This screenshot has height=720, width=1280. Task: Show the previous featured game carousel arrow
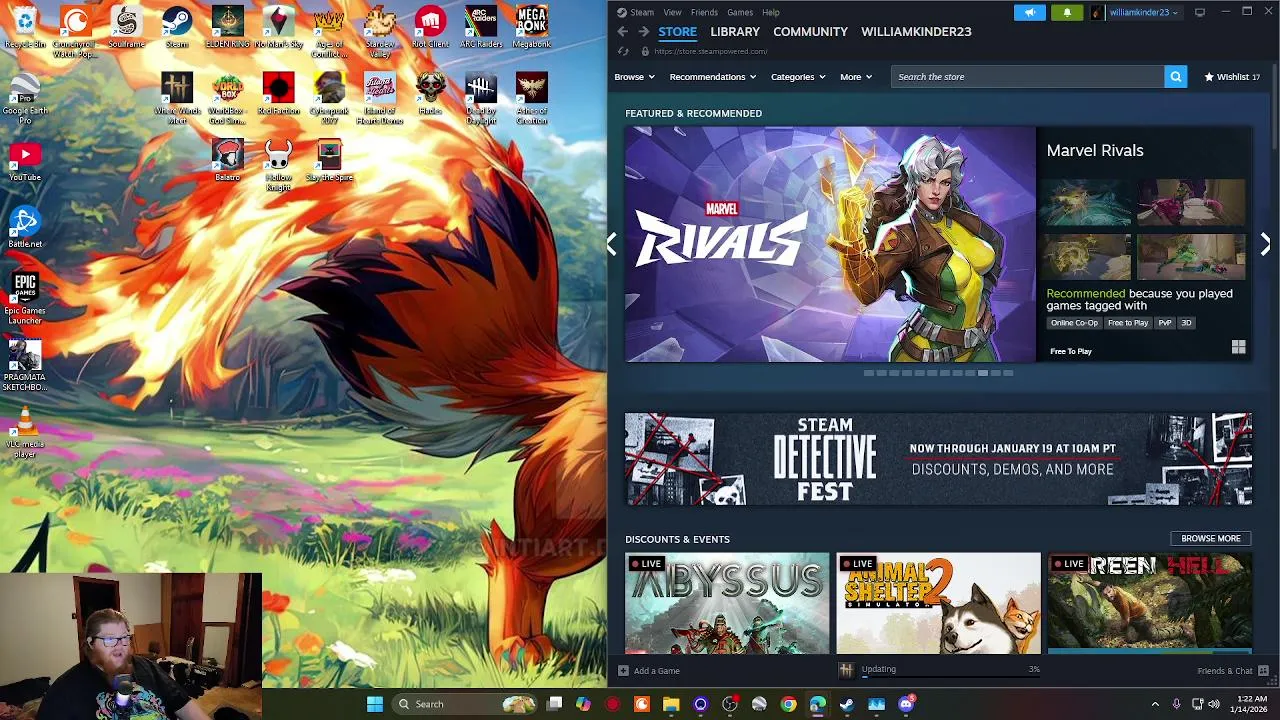[x=612, y=244]
